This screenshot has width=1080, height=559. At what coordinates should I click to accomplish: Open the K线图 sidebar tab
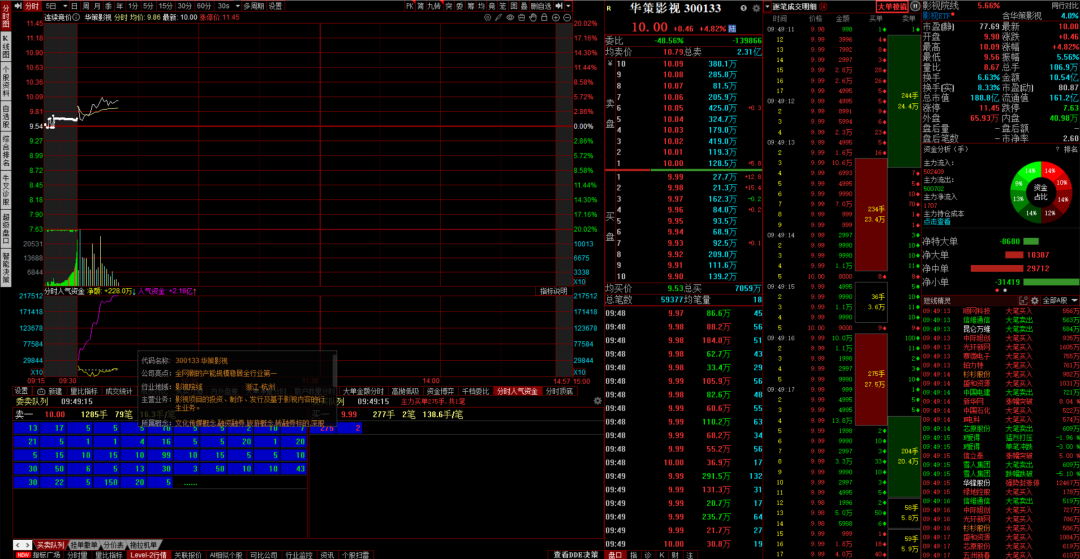6,46
